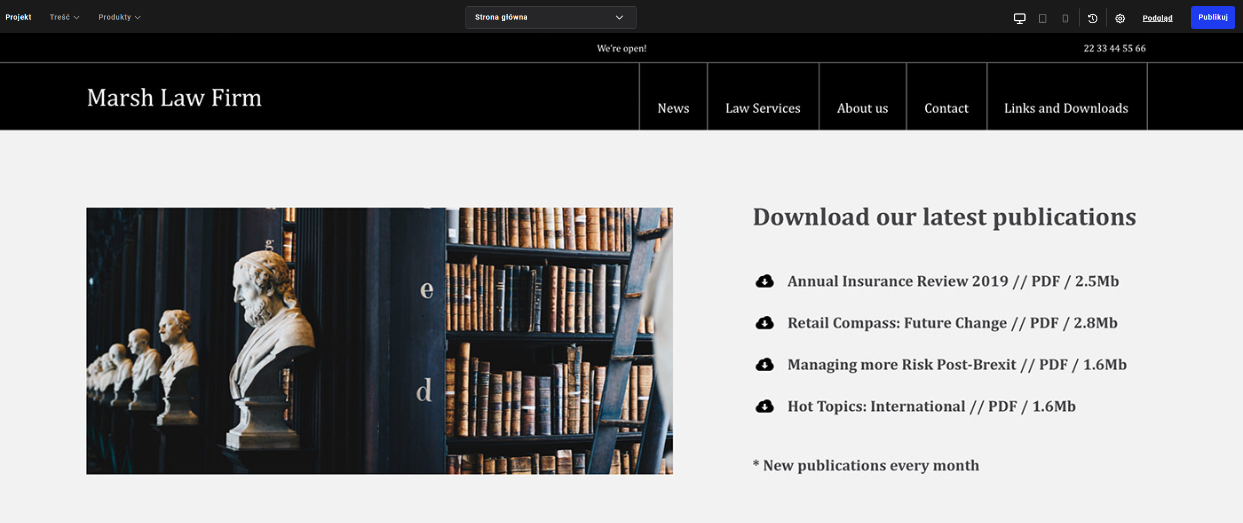Click Annual Insurance Review 2019 PDF link
The image size is (1243, 523).
(953, 281)
